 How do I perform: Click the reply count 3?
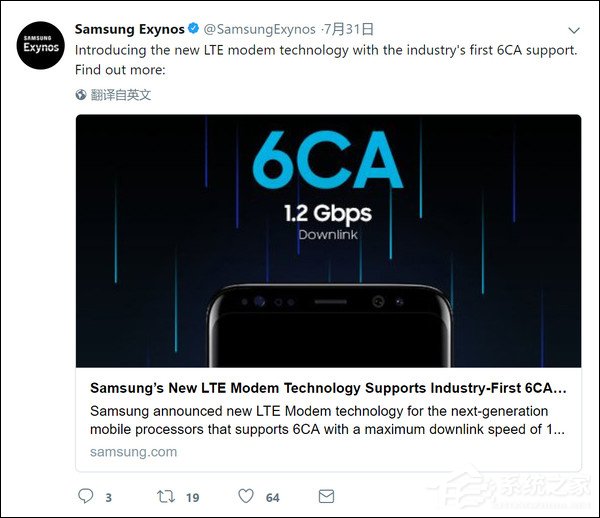pos(108,497)
